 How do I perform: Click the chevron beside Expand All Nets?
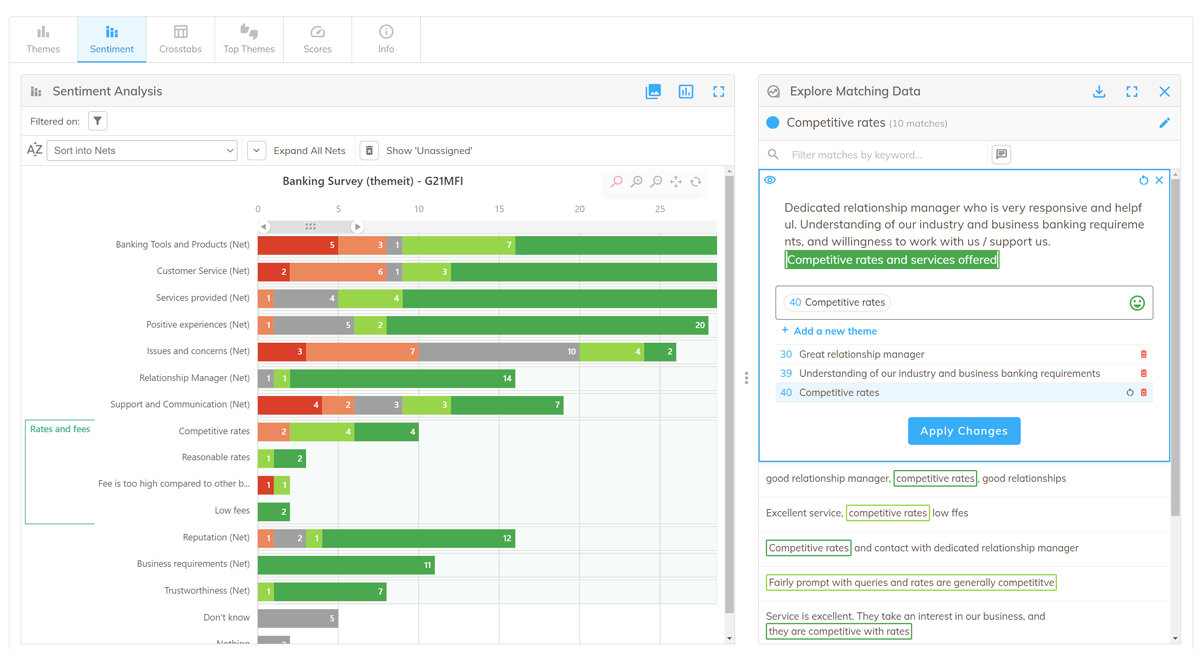click(x=256, y=150)
